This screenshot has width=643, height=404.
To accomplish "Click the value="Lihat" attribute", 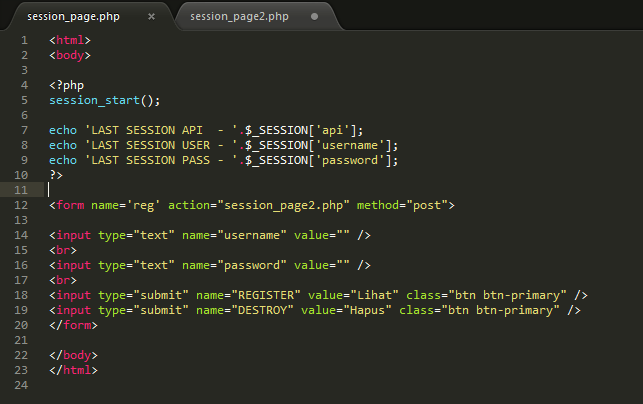I will (353, 295).
